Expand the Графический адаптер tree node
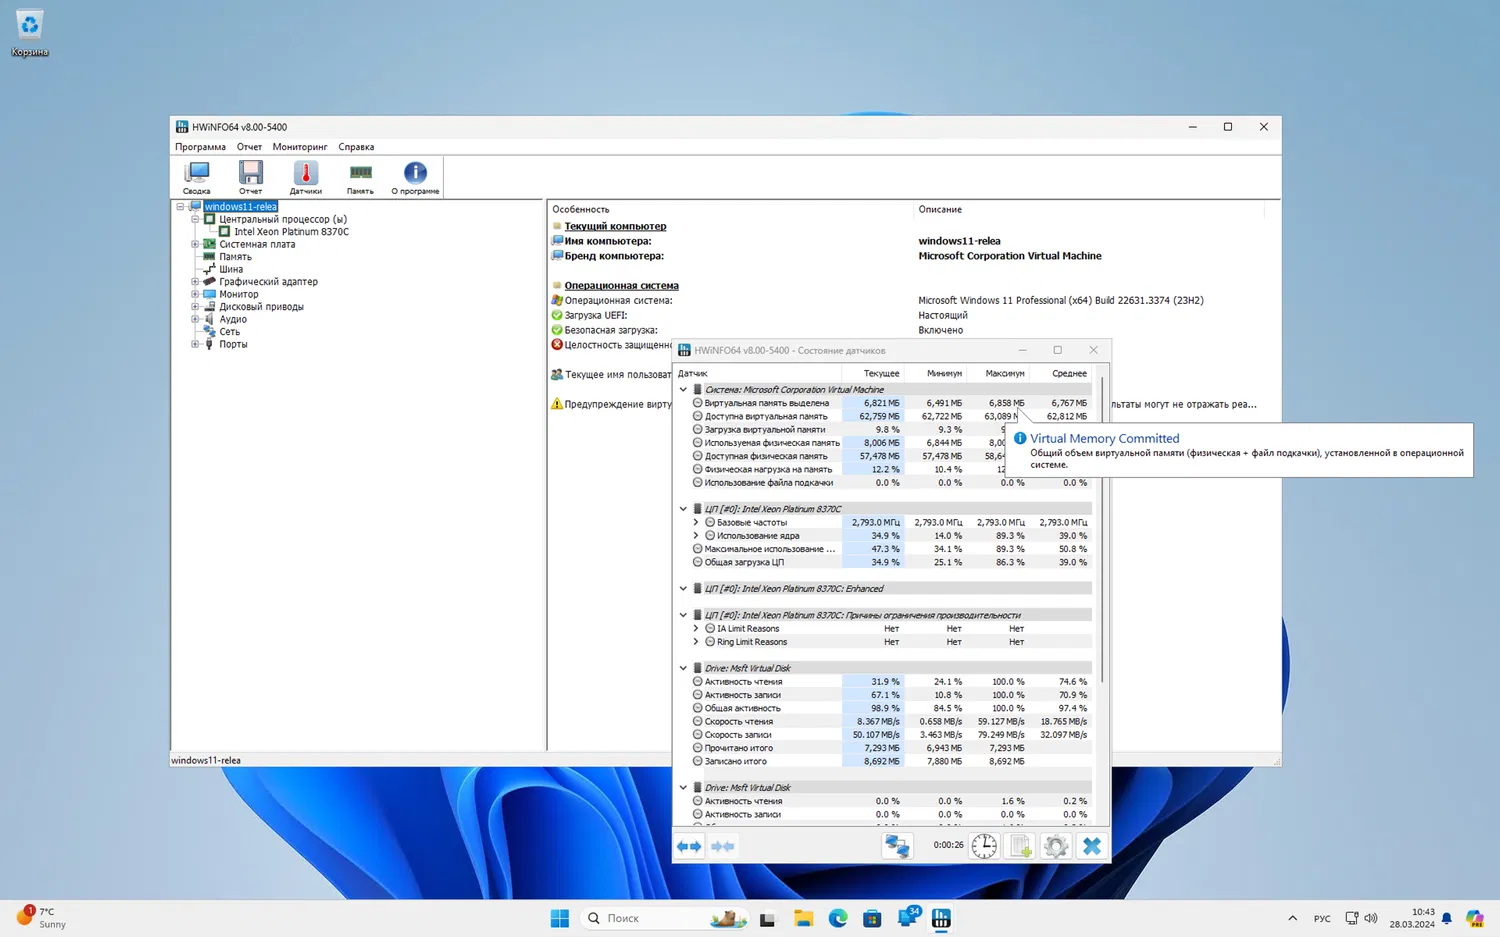 pyautogui.click(x=195, y=282)
